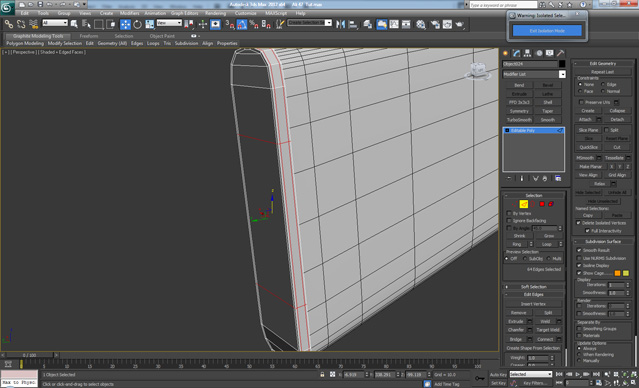Click Exit Isolation Mode button
The height and width of the screenshot is (388, 639).
pyautogui.click(x=547, y=31)
